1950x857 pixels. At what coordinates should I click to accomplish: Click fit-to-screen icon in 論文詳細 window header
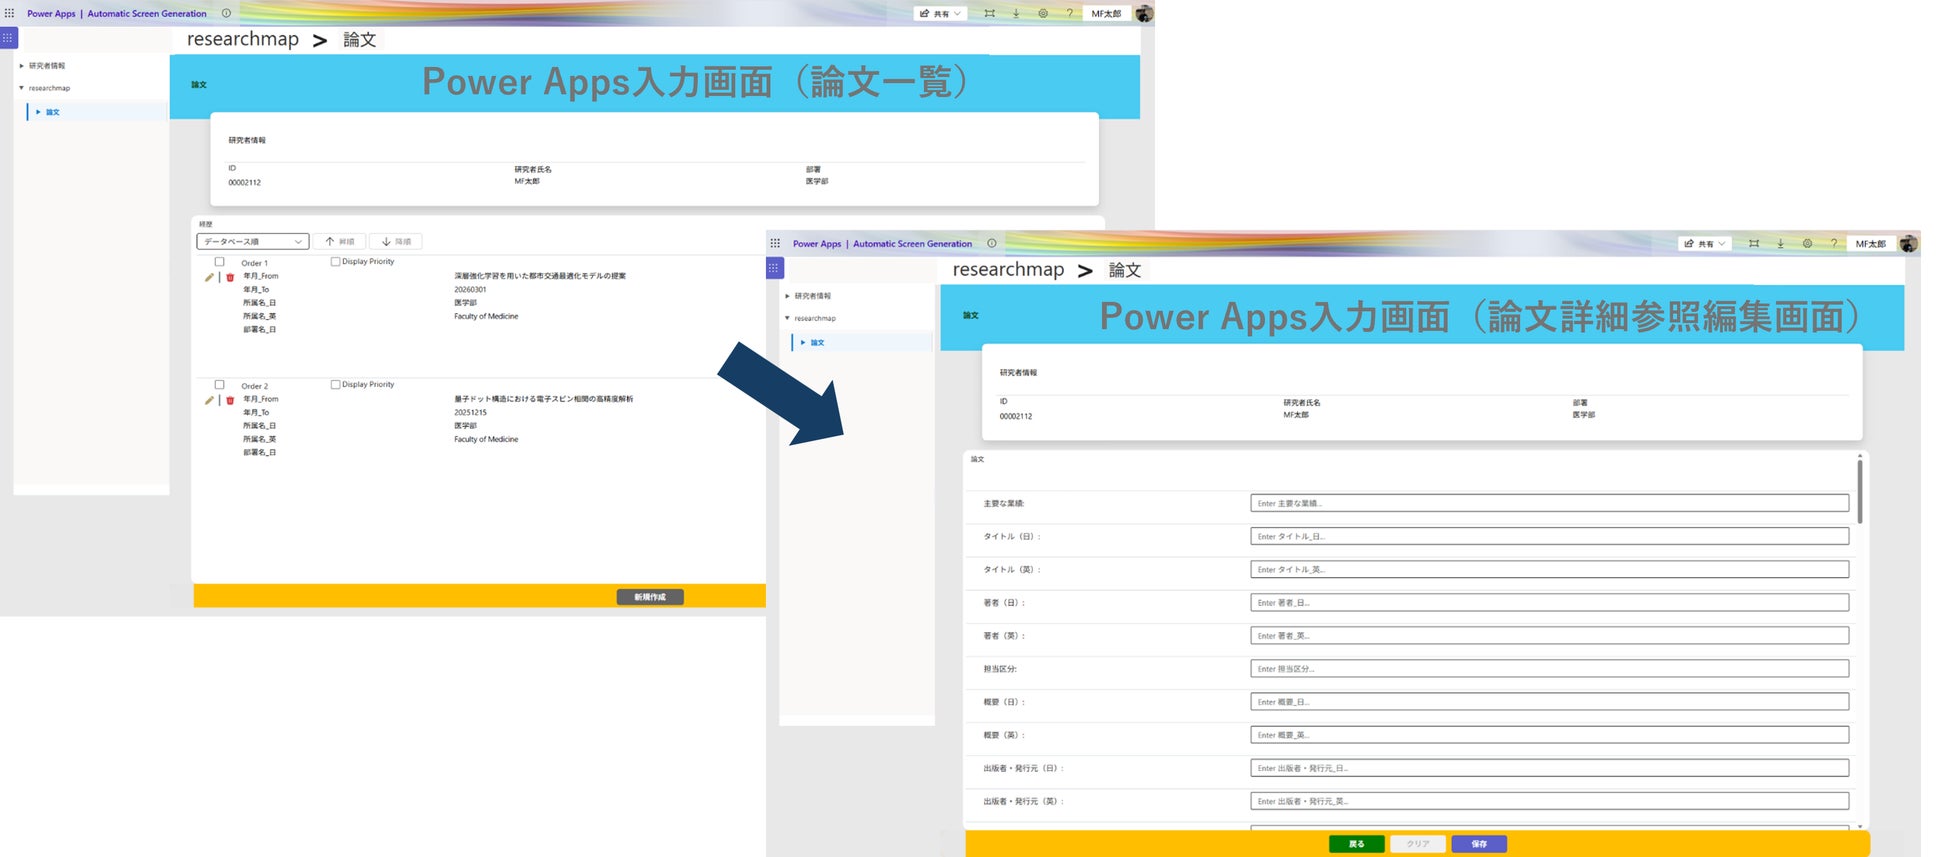(x=1754, y=243)
